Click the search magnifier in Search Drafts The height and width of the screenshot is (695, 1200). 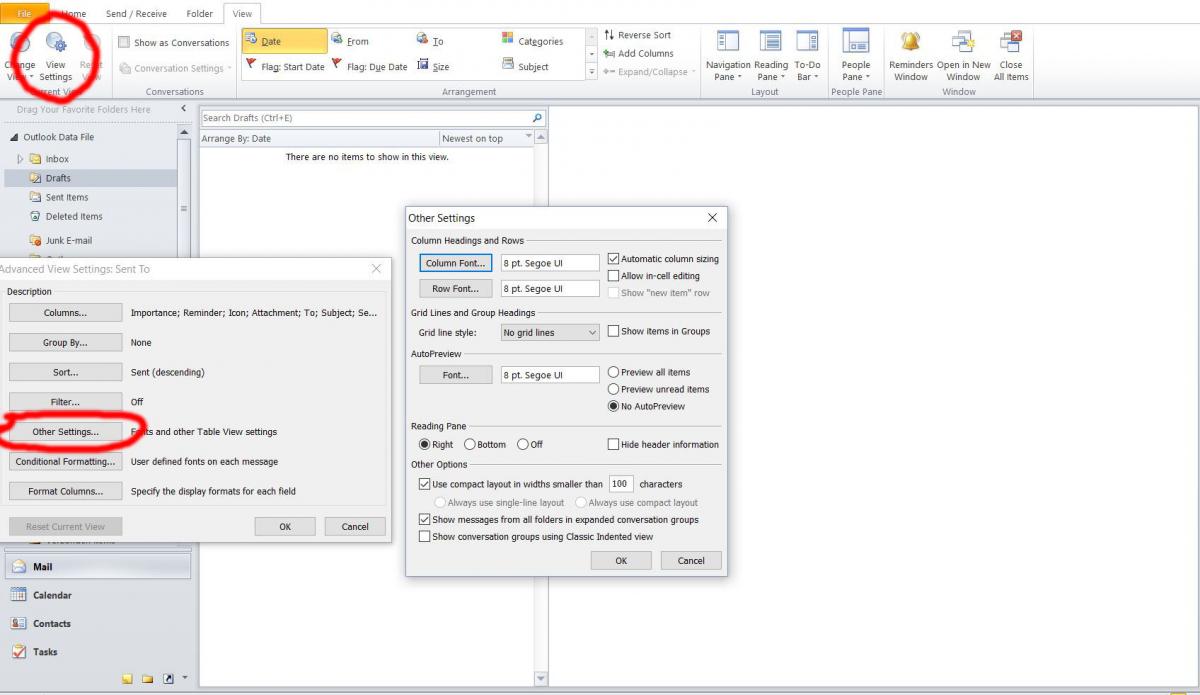[x=537, y=118]
